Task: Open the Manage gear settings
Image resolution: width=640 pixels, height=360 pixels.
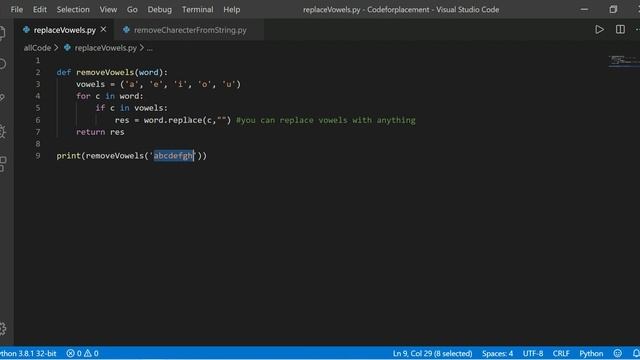Action: 3,329
